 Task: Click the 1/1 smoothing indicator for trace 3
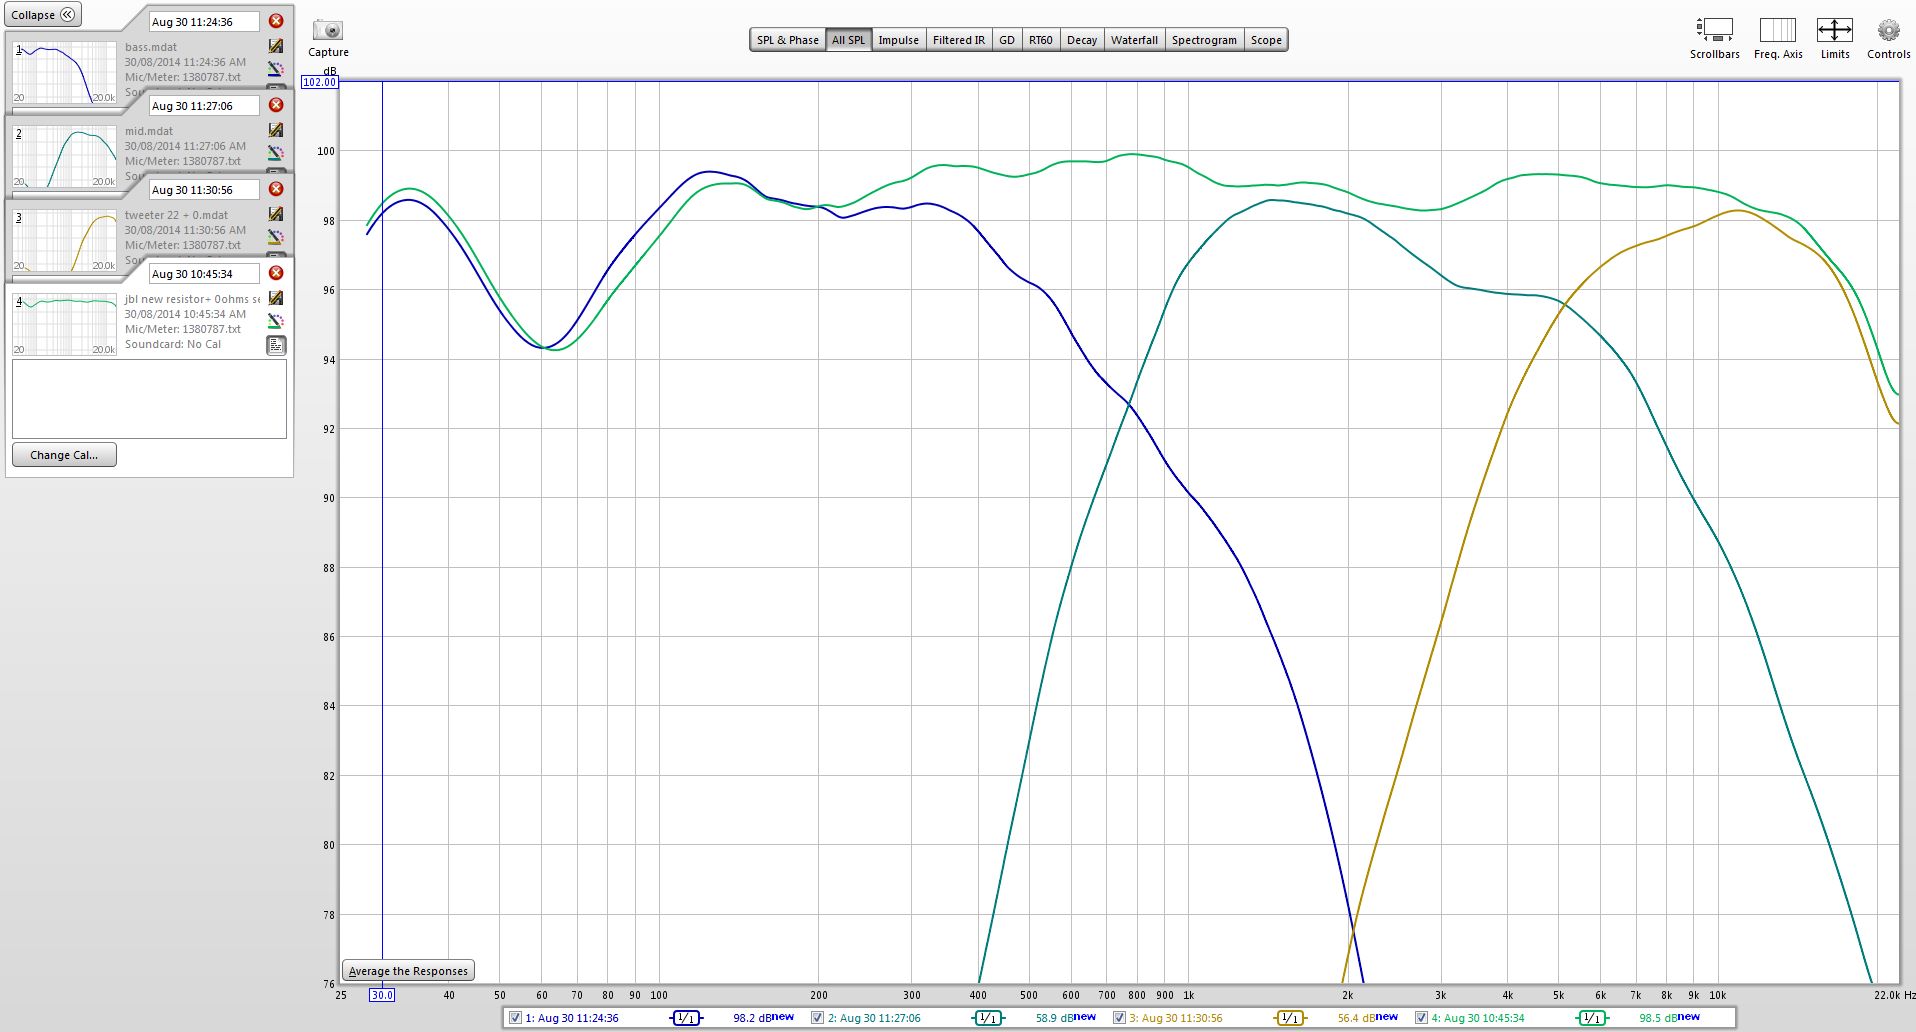[1290, 1018]
